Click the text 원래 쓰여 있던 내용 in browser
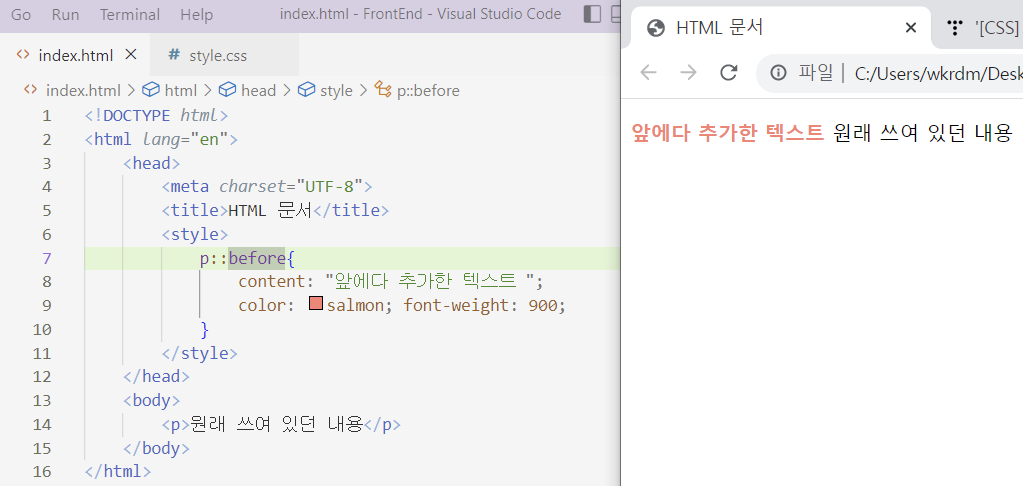1023x486 pixels. (922, 132)
